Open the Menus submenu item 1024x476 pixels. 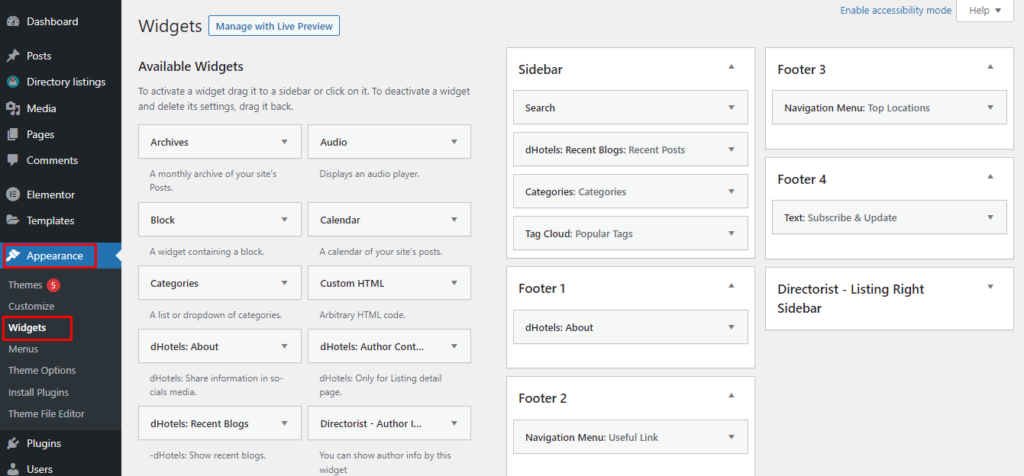coord(22,349)
